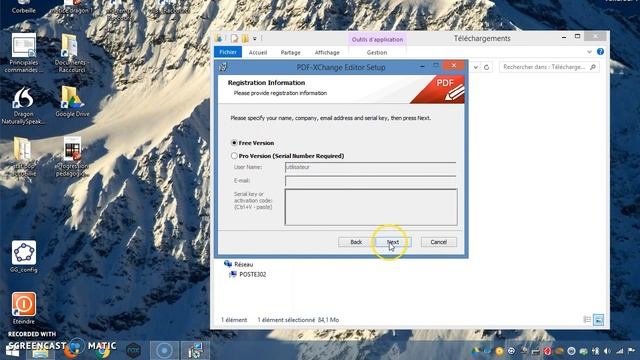Click the setup installer title icon
The height and width of the screenshot is (360, 640).
click(223, 67)
